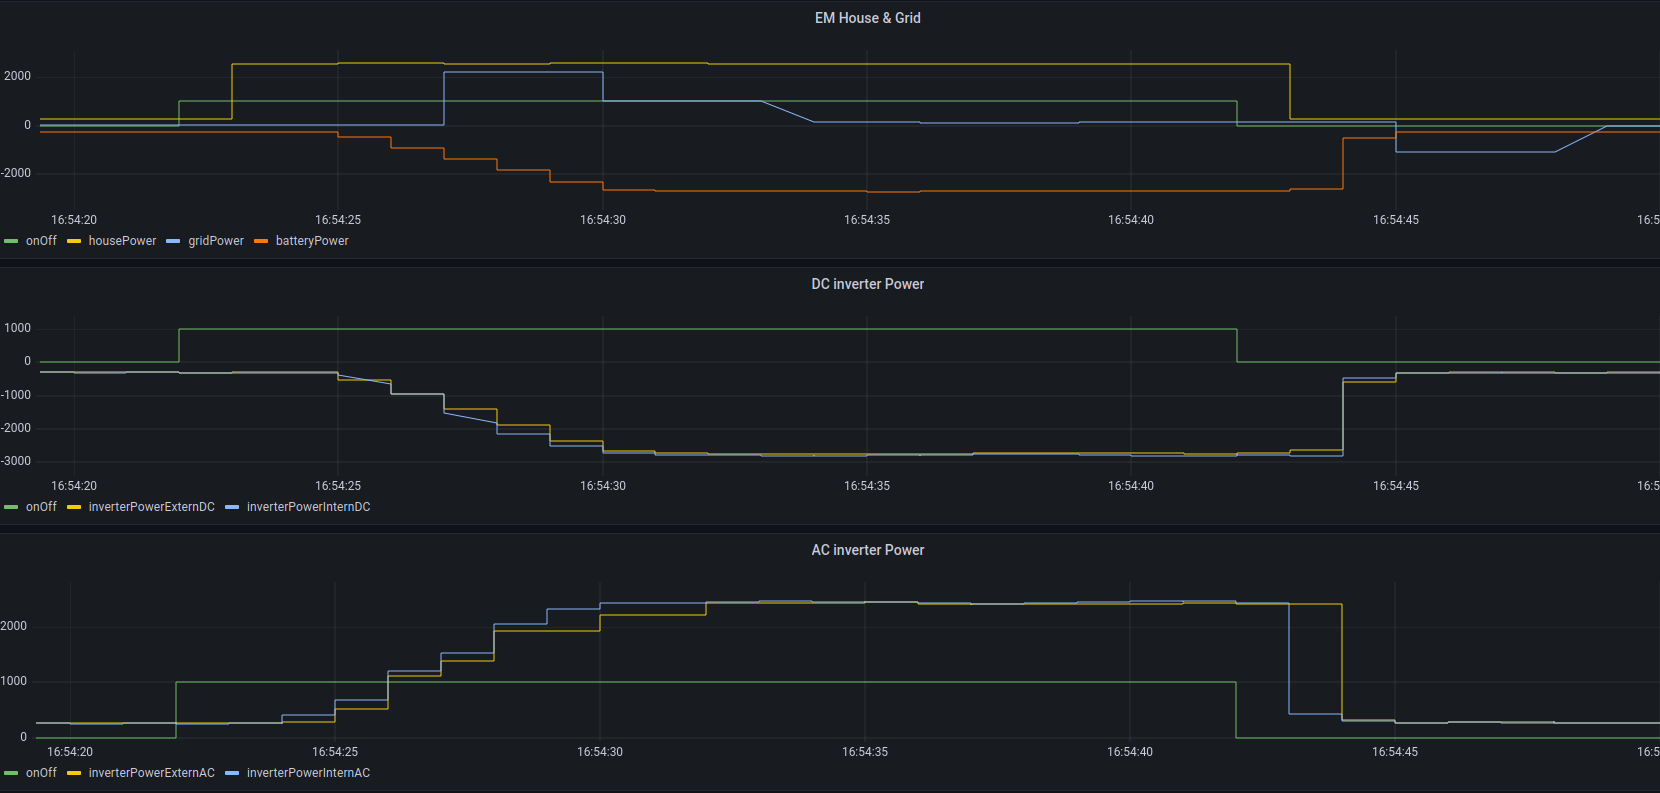The height and width of the screenshot is (793, 1660).
Task: Click the yellow inverterPowerExternAC color swatch
Action: [74, 773]
